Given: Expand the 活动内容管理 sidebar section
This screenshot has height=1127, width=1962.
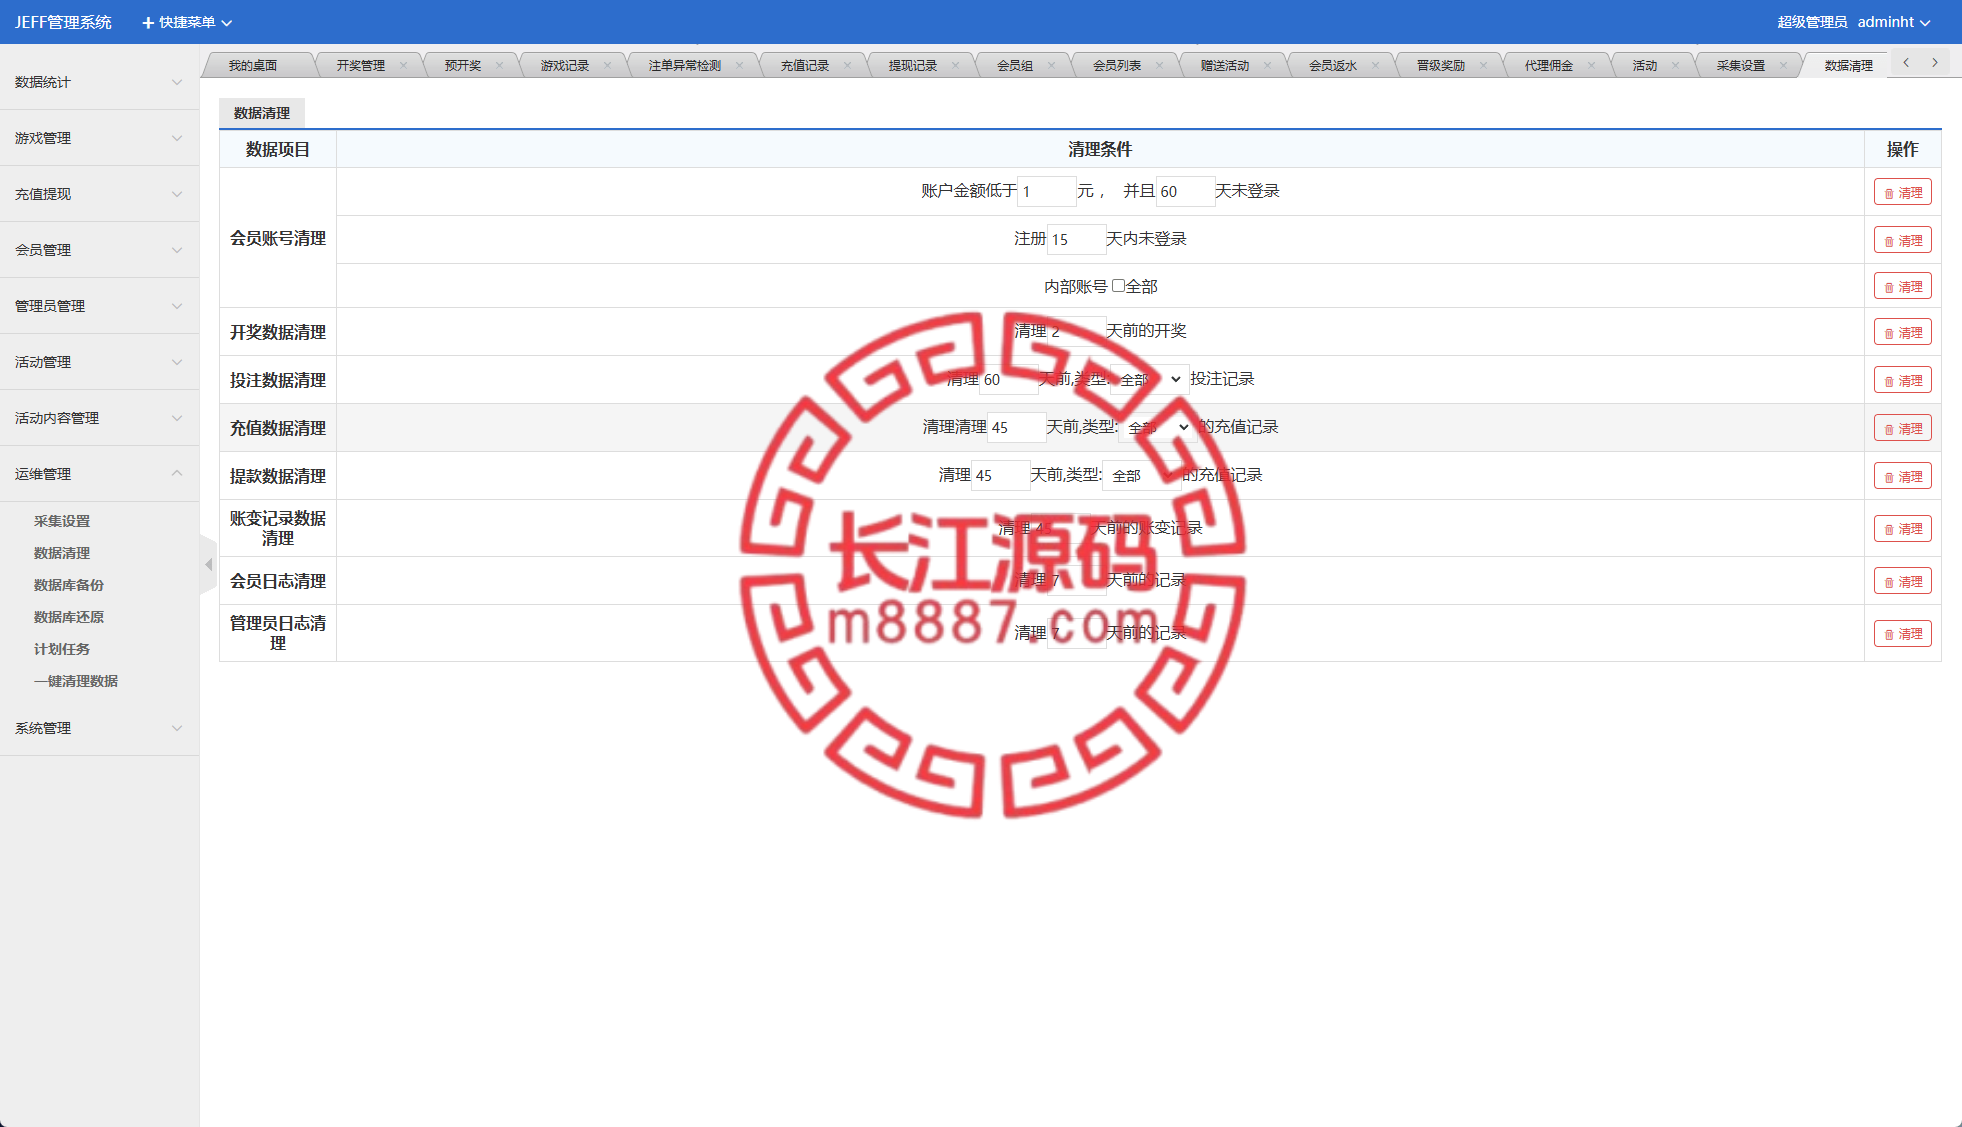Looking at the screenshot, I should [99, 418].
